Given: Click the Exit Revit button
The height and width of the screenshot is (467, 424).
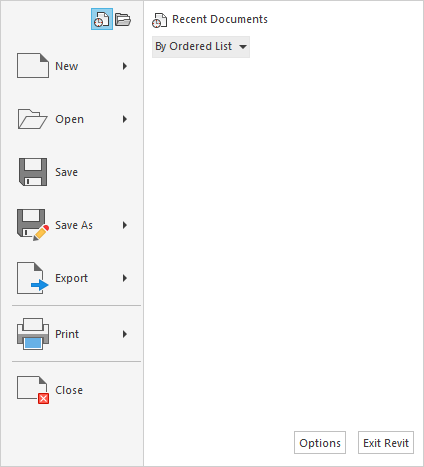Looking at the screenshot, I should [386, 443].
